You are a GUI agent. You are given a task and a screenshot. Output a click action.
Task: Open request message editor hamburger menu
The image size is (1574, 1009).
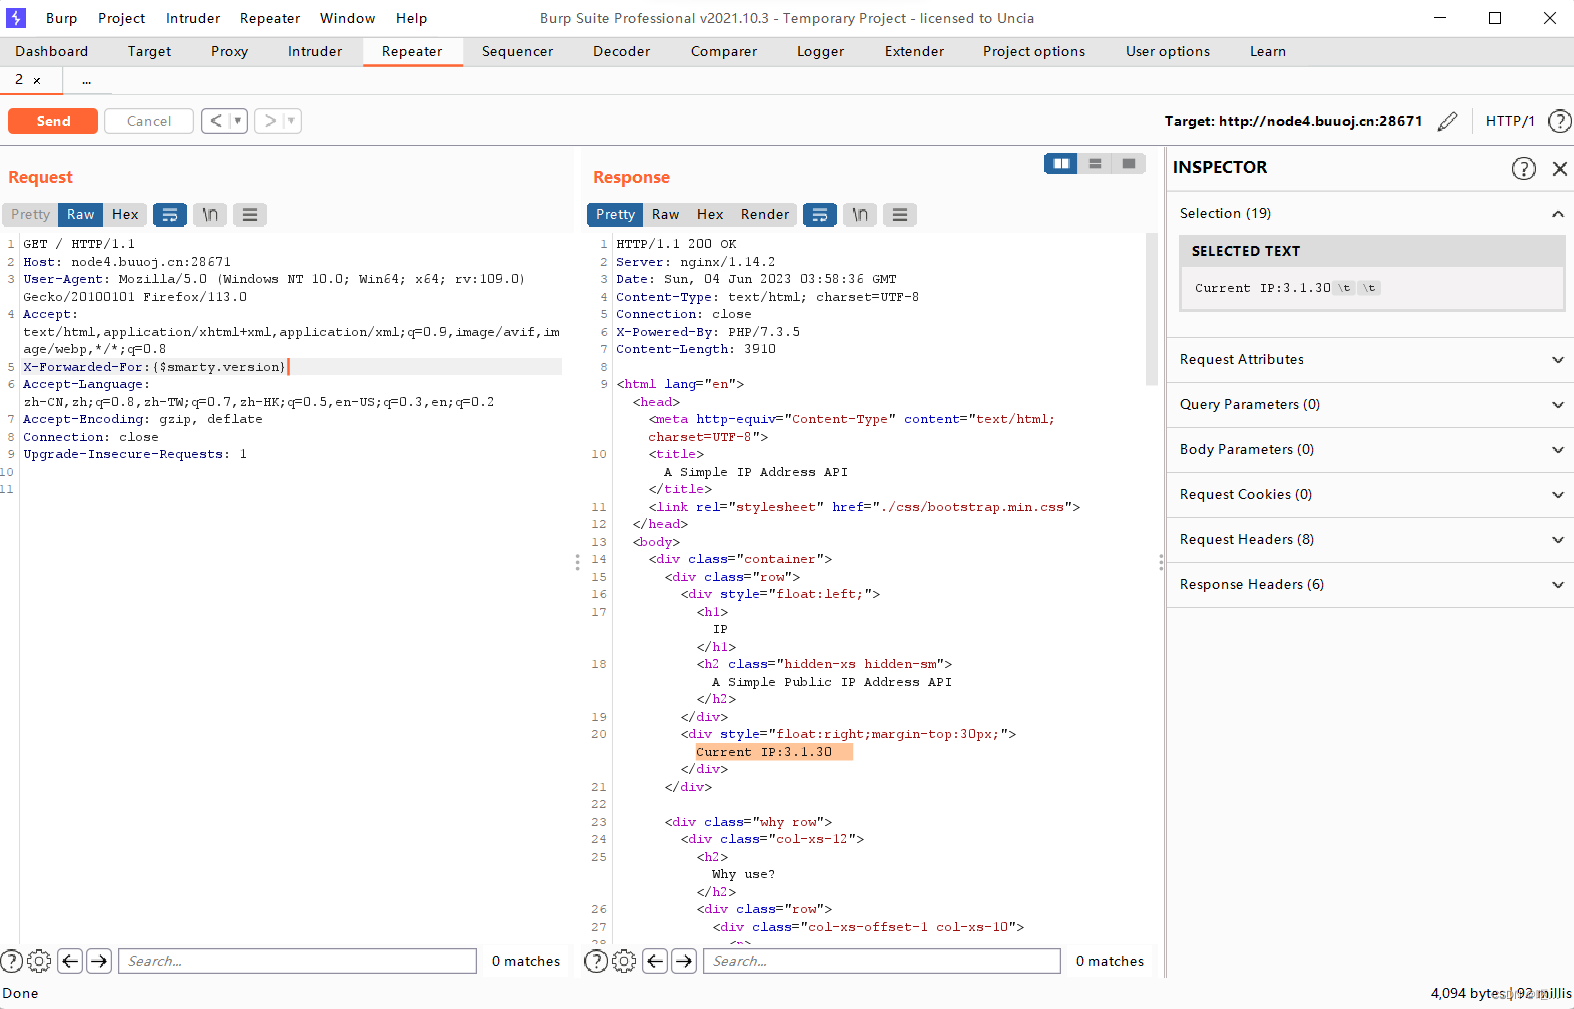[250, 215]
